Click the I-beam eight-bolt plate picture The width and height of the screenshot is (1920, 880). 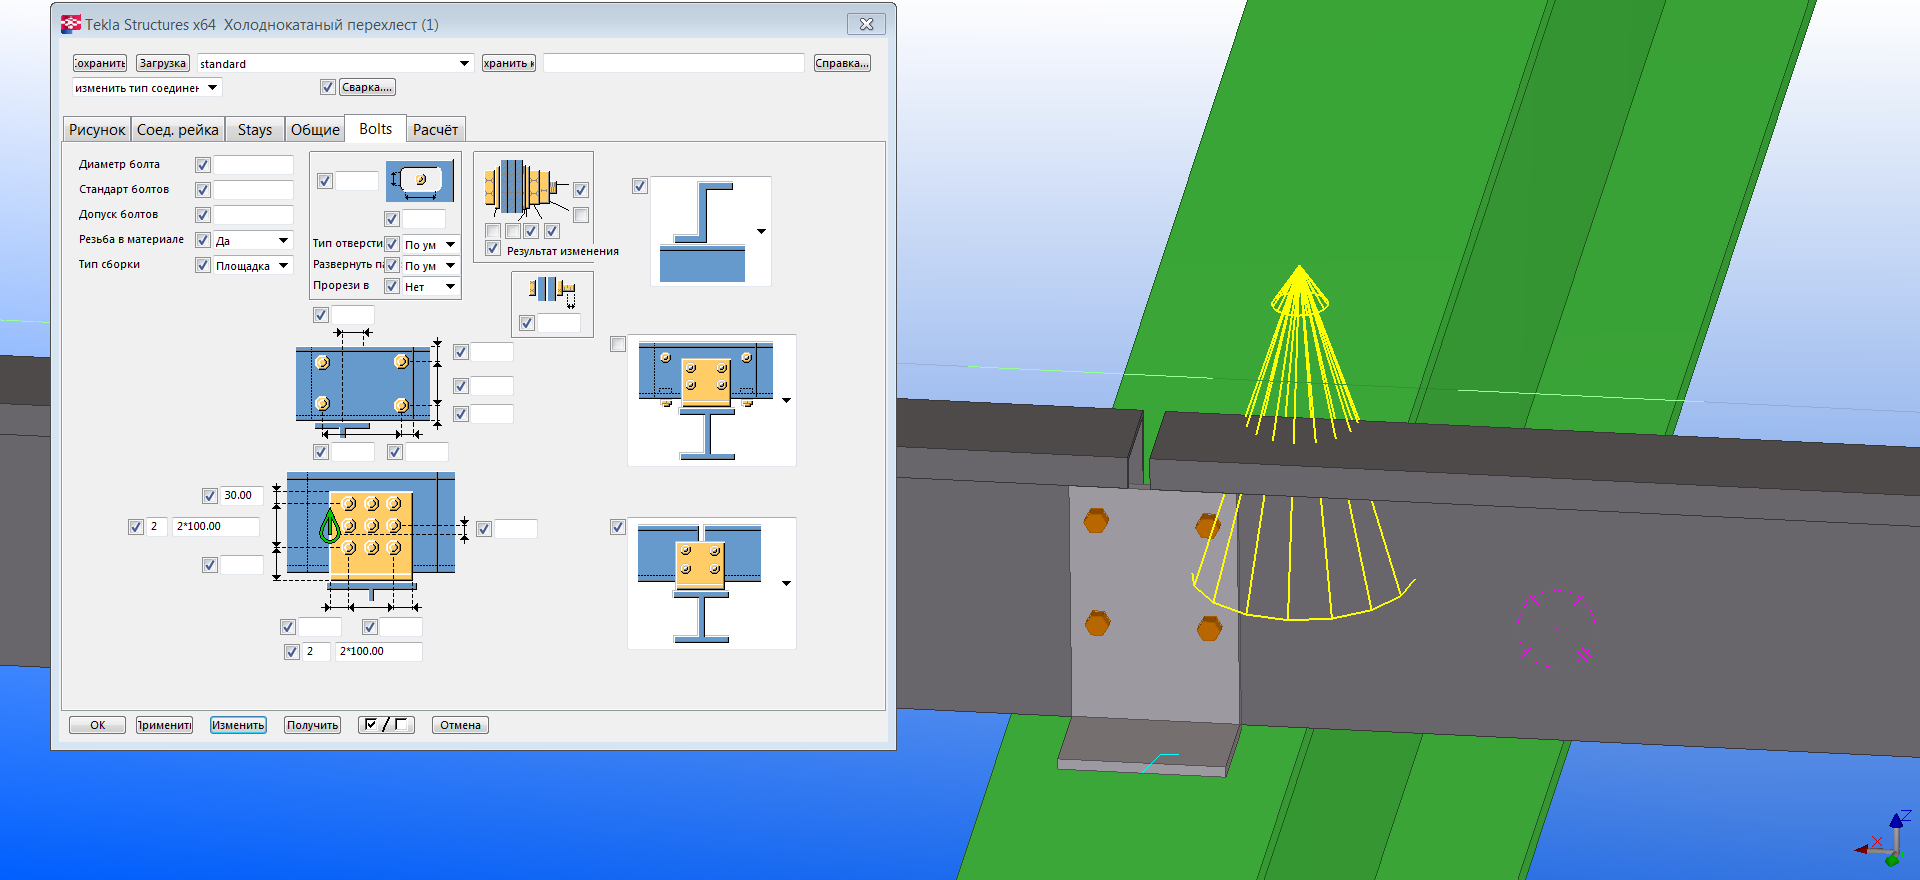(706, 401)
